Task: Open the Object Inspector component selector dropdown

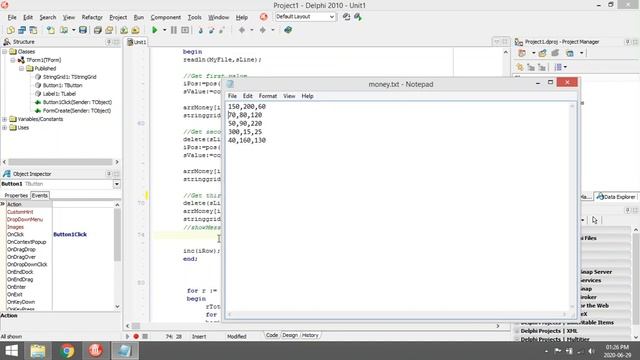Action: click(x=117, y=184)
